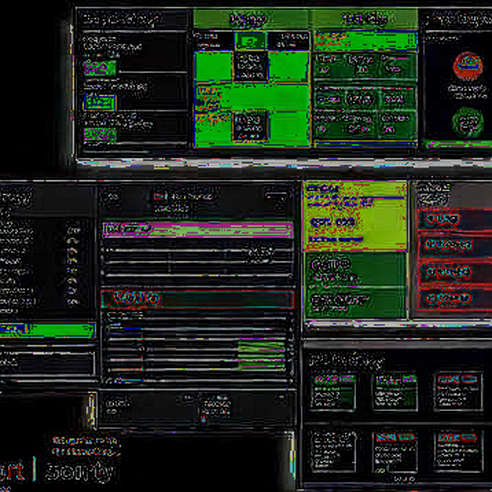This screenshot has width=492, height=492.
Task: Expand the red-outlined dark header bar
Action: click(197, 299)
